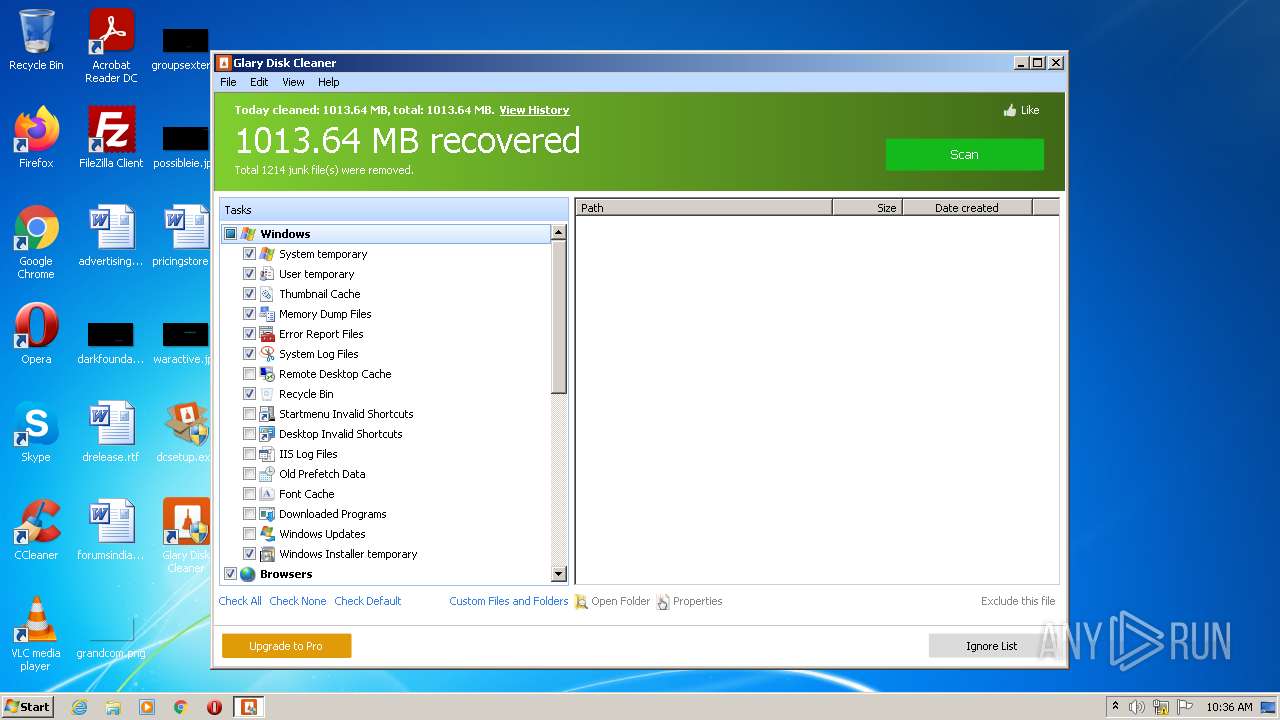Click the Error Report Files icon
This screenshot has height=720, width=1280.
click(267, 334)
